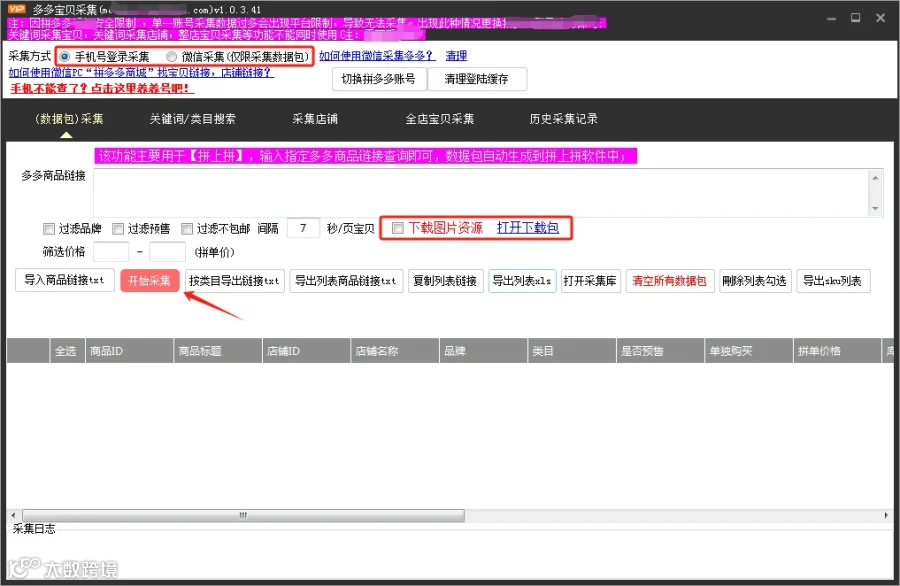The image size is (900, 586).
Task: Click 是否预售 column header
Action: [x=660, y=351]
